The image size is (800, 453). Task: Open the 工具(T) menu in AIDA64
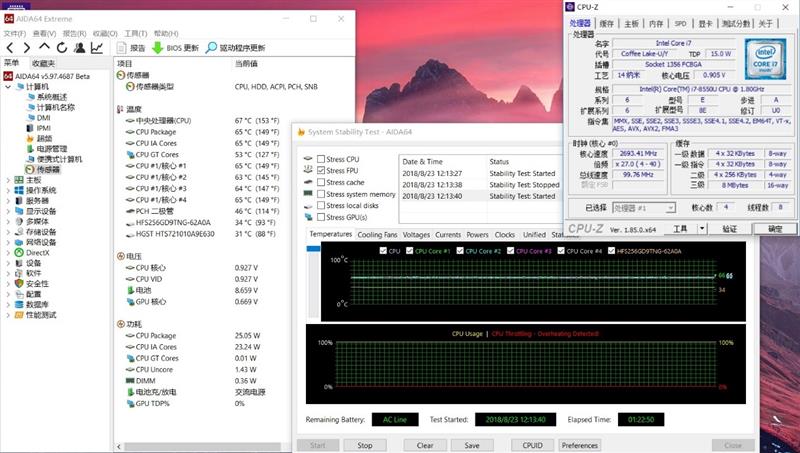click(136, 33)
